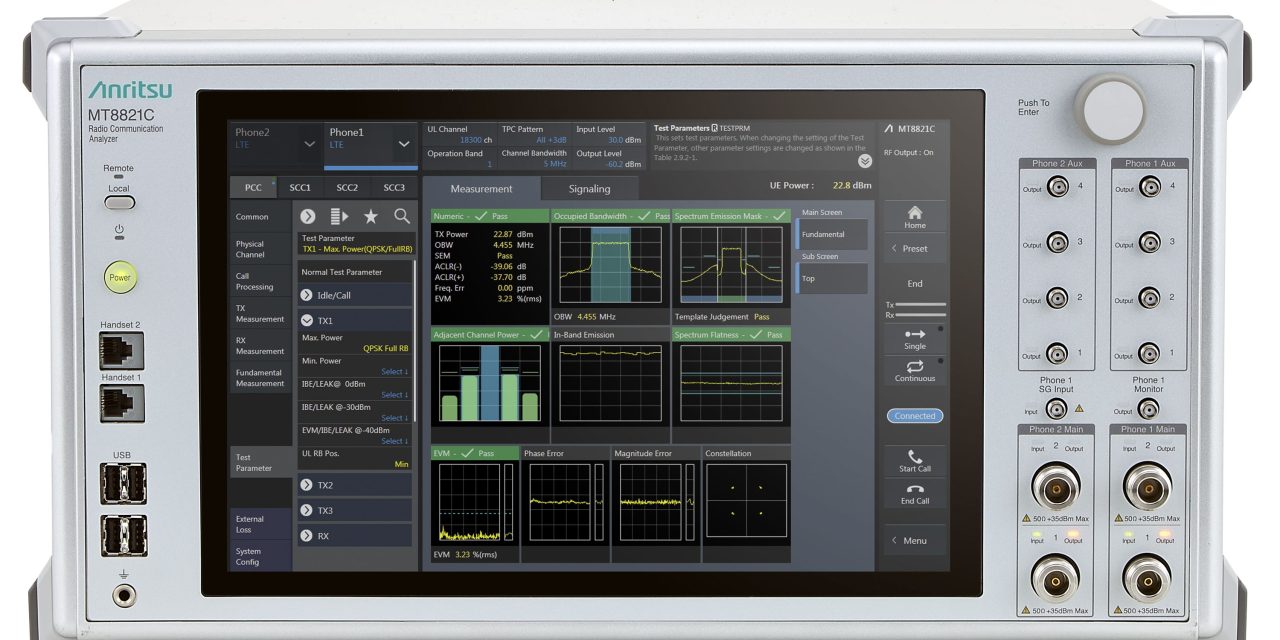Click the star favorites icon above Test Parameter
The image size is (1280, 640).
pos(369,215)
